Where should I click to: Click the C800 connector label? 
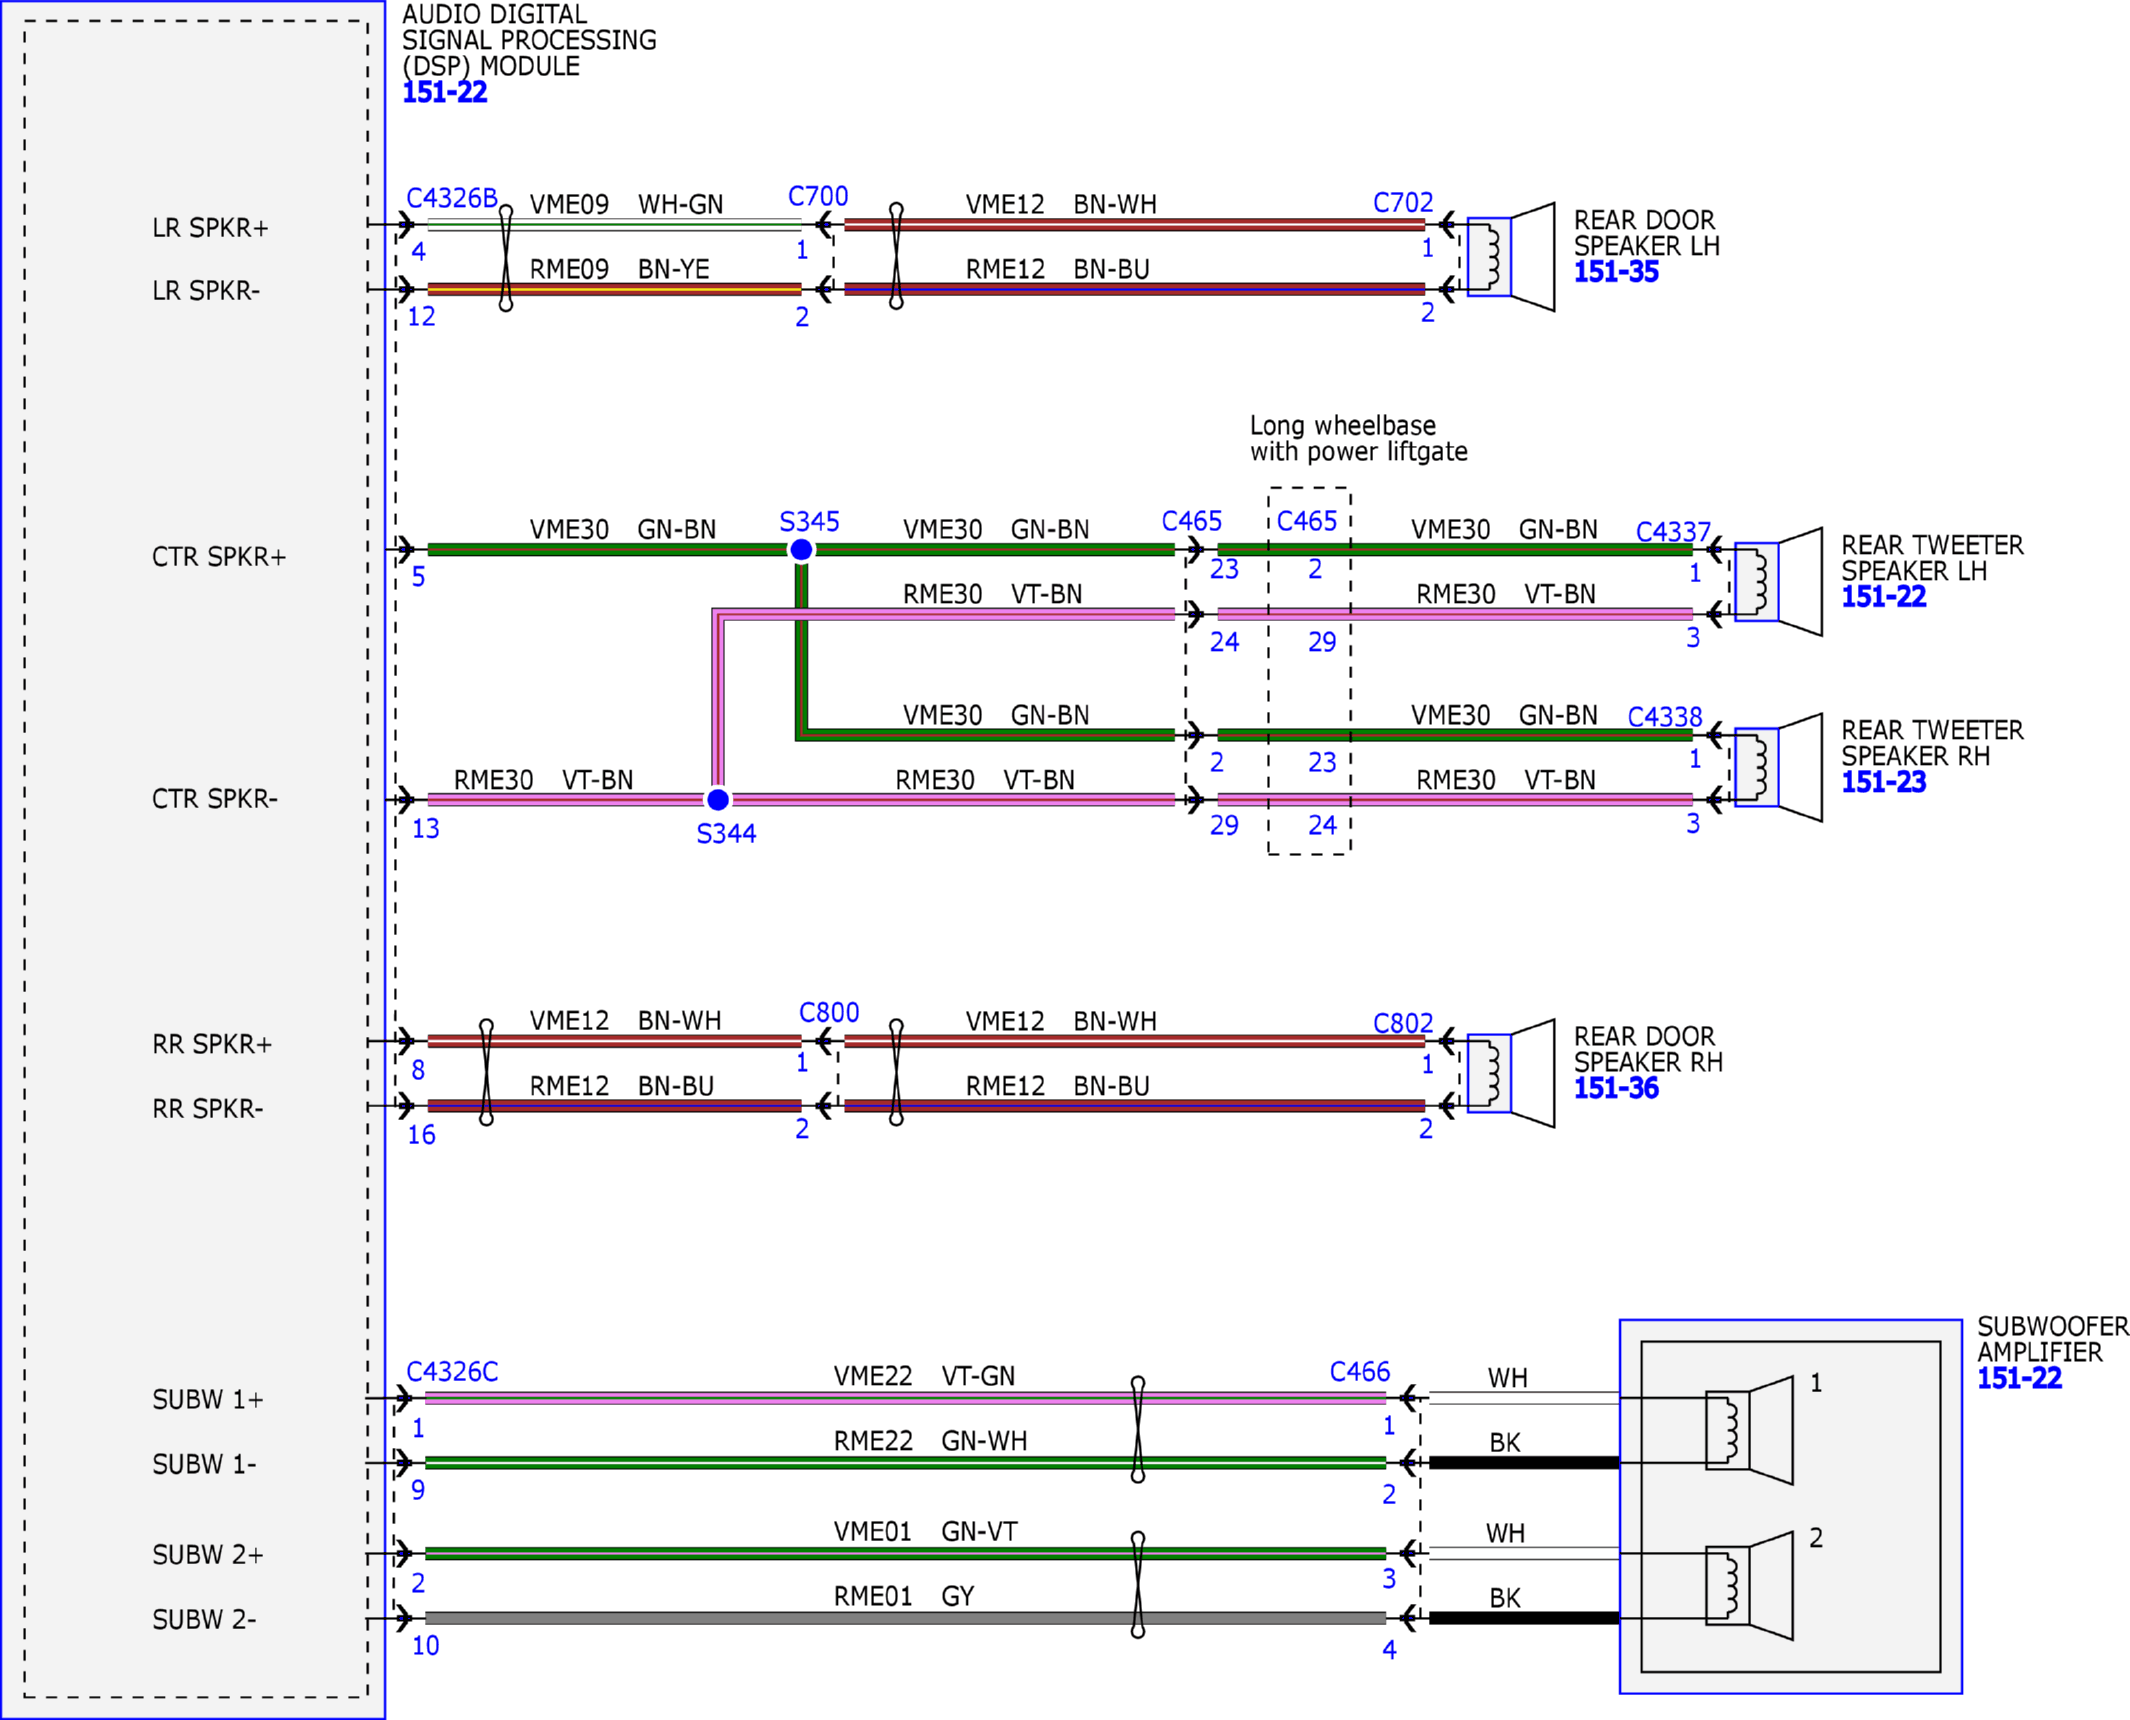click(828, 1012)
